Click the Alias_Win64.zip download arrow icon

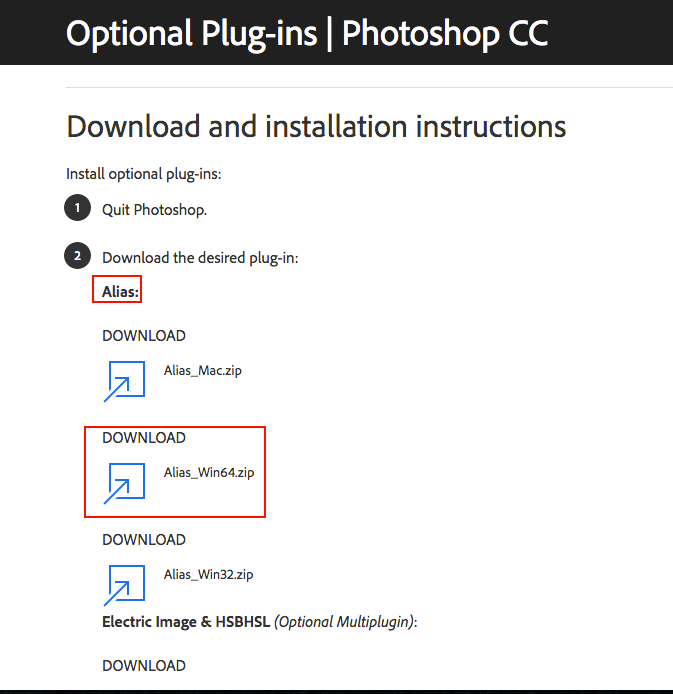[125, 481]
